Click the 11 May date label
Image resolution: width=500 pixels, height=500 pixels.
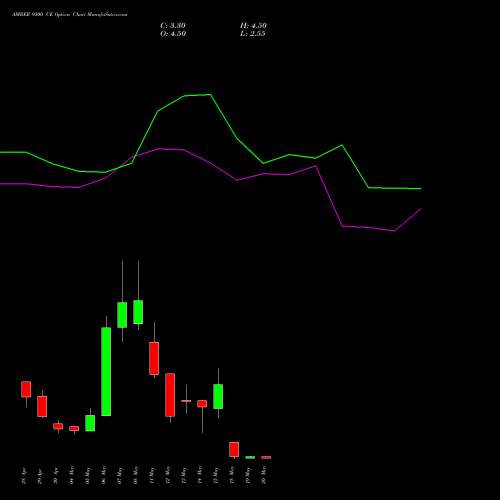(x=152, y=475)
